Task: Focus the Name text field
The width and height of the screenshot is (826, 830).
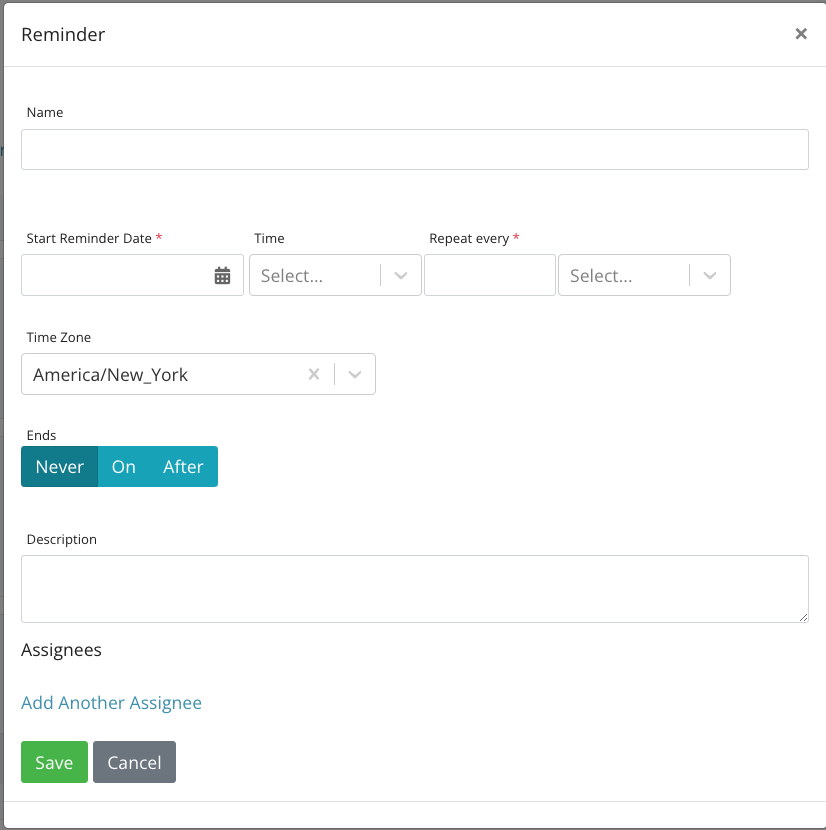Action: (414, 150)
